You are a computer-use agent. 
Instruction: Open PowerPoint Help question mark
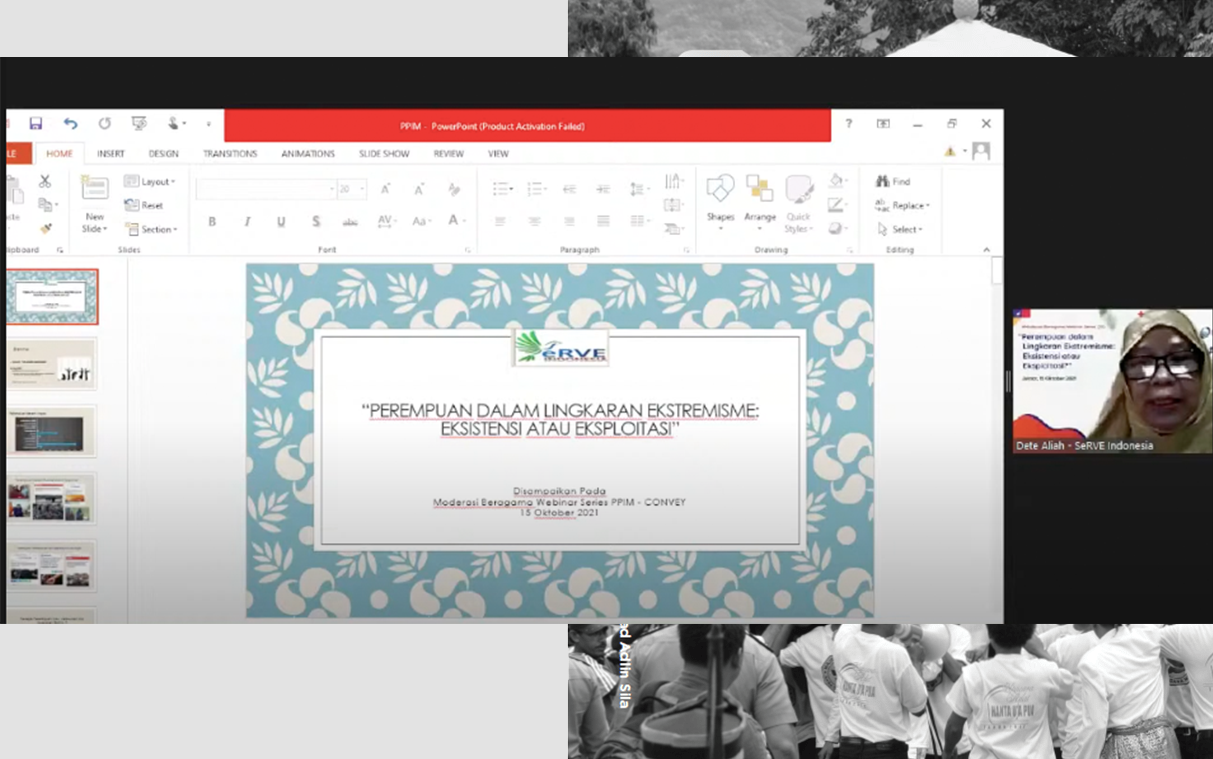pos(849,124)
